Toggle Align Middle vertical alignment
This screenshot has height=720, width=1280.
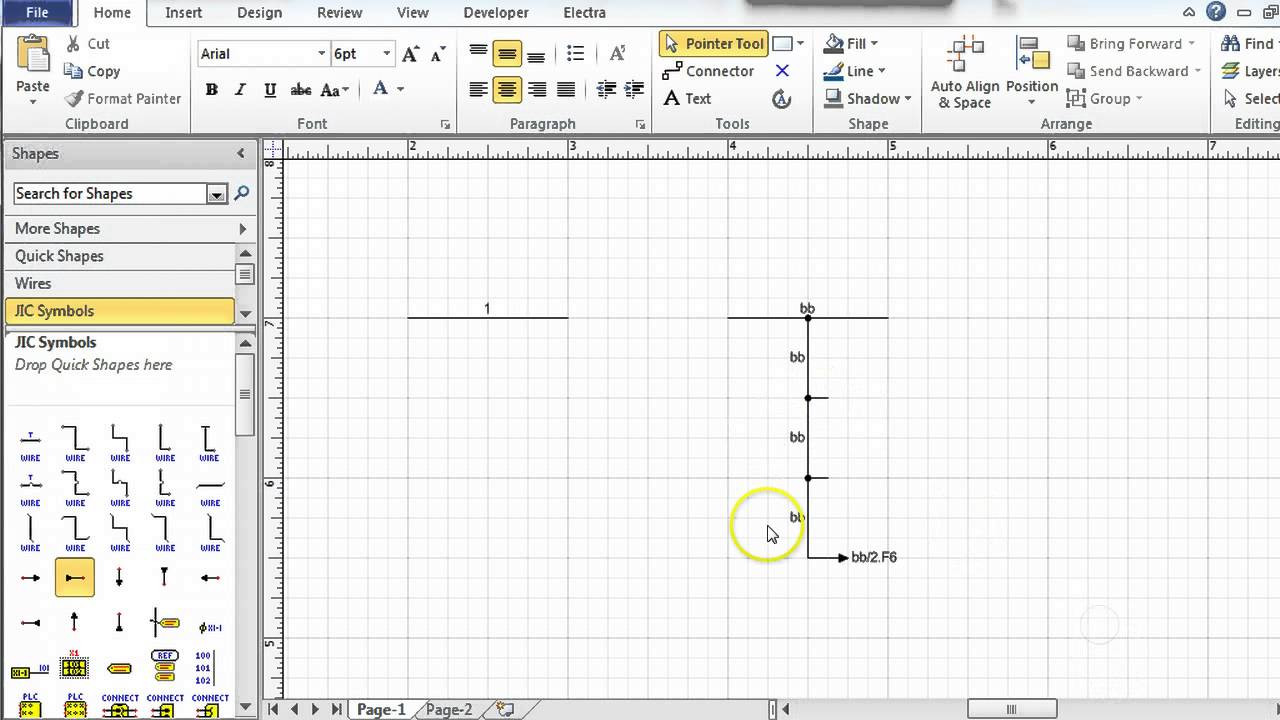coord(507,53)
